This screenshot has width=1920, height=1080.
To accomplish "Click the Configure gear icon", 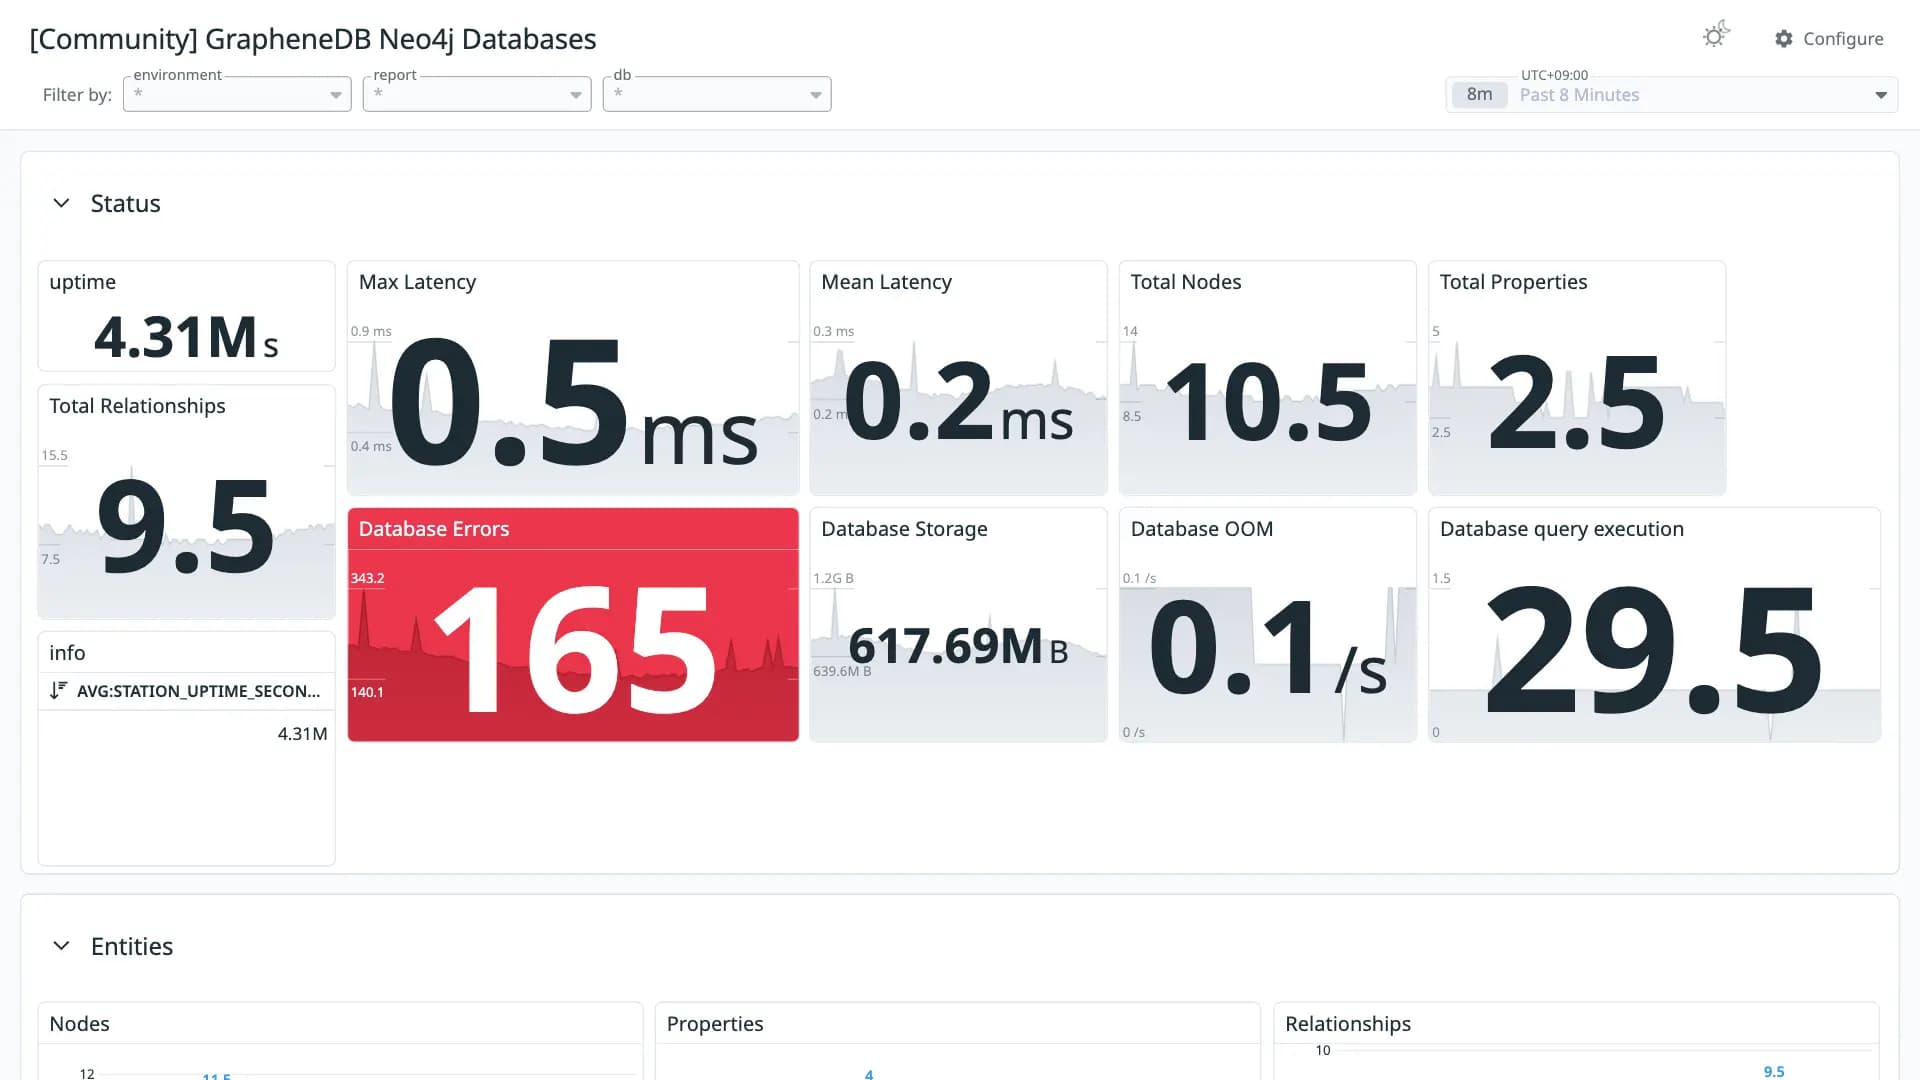I will click(x=1784, y=39).
